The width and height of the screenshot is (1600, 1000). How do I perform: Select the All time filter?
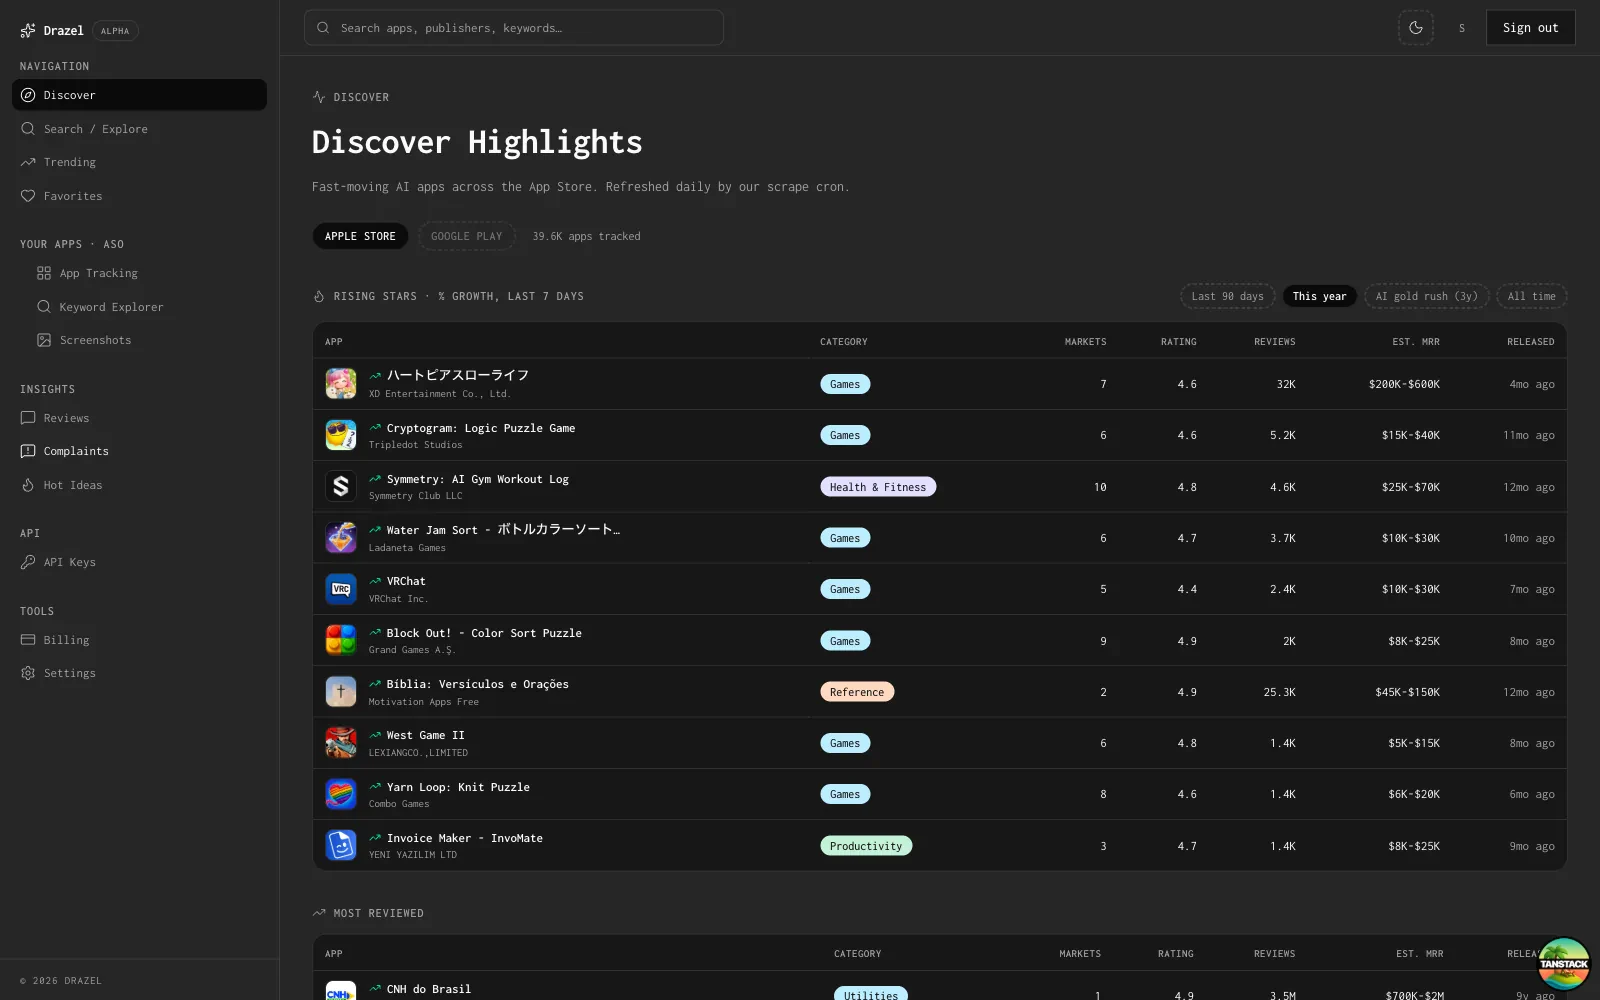pos(1531,296)
